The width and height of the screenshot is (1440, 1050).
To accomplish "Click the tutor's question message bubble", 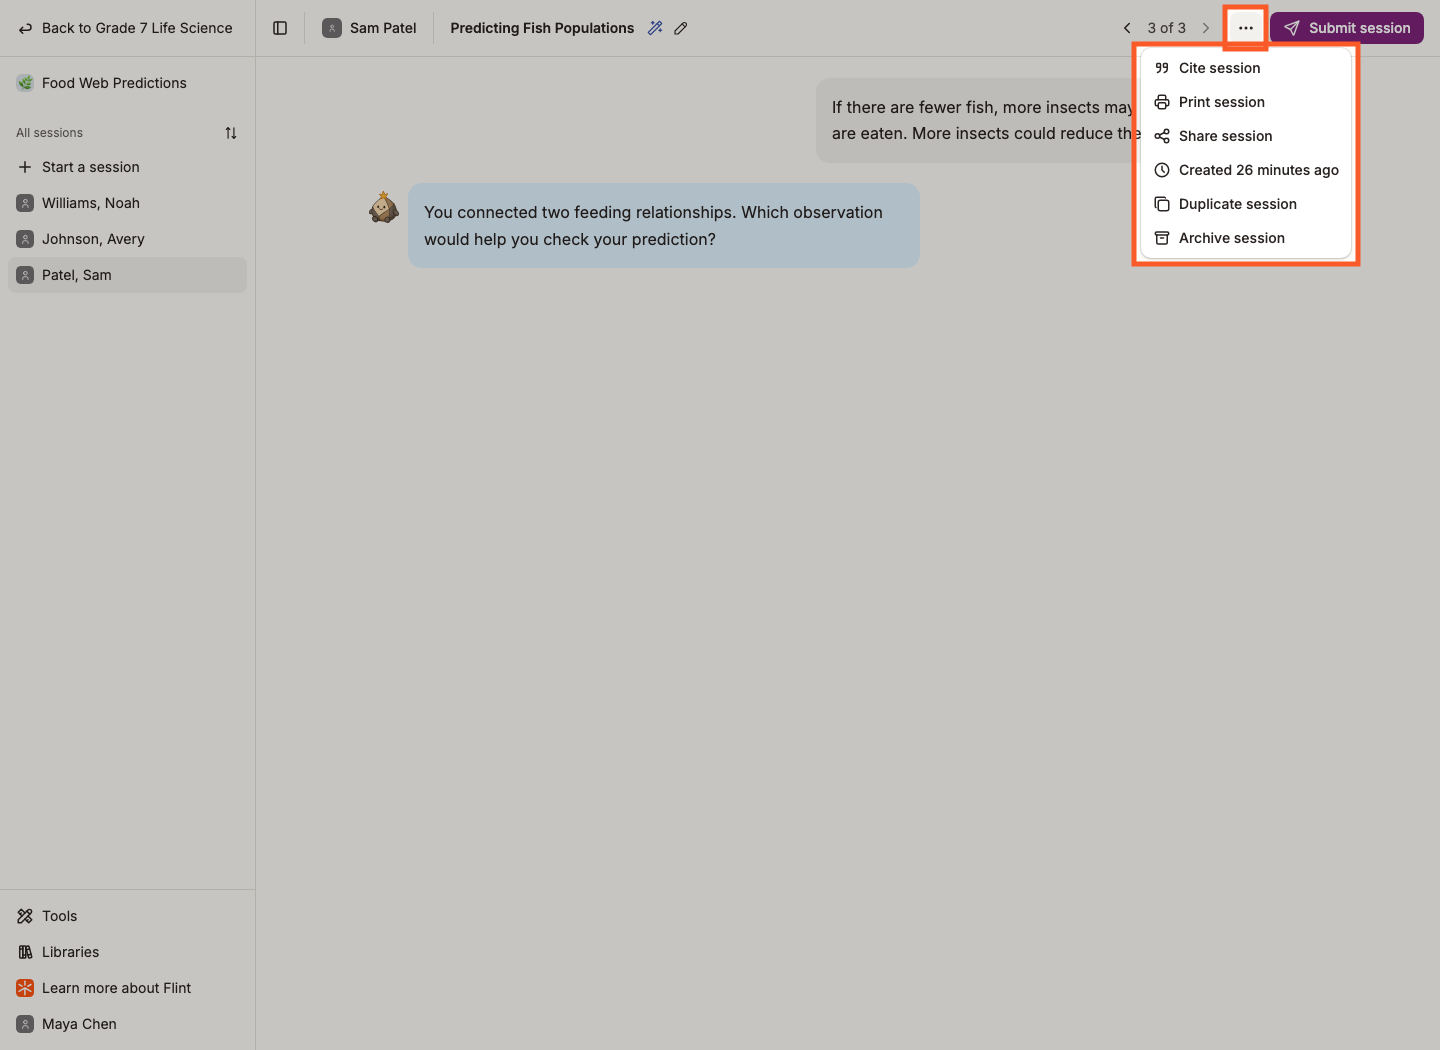I will pos(664,225).
